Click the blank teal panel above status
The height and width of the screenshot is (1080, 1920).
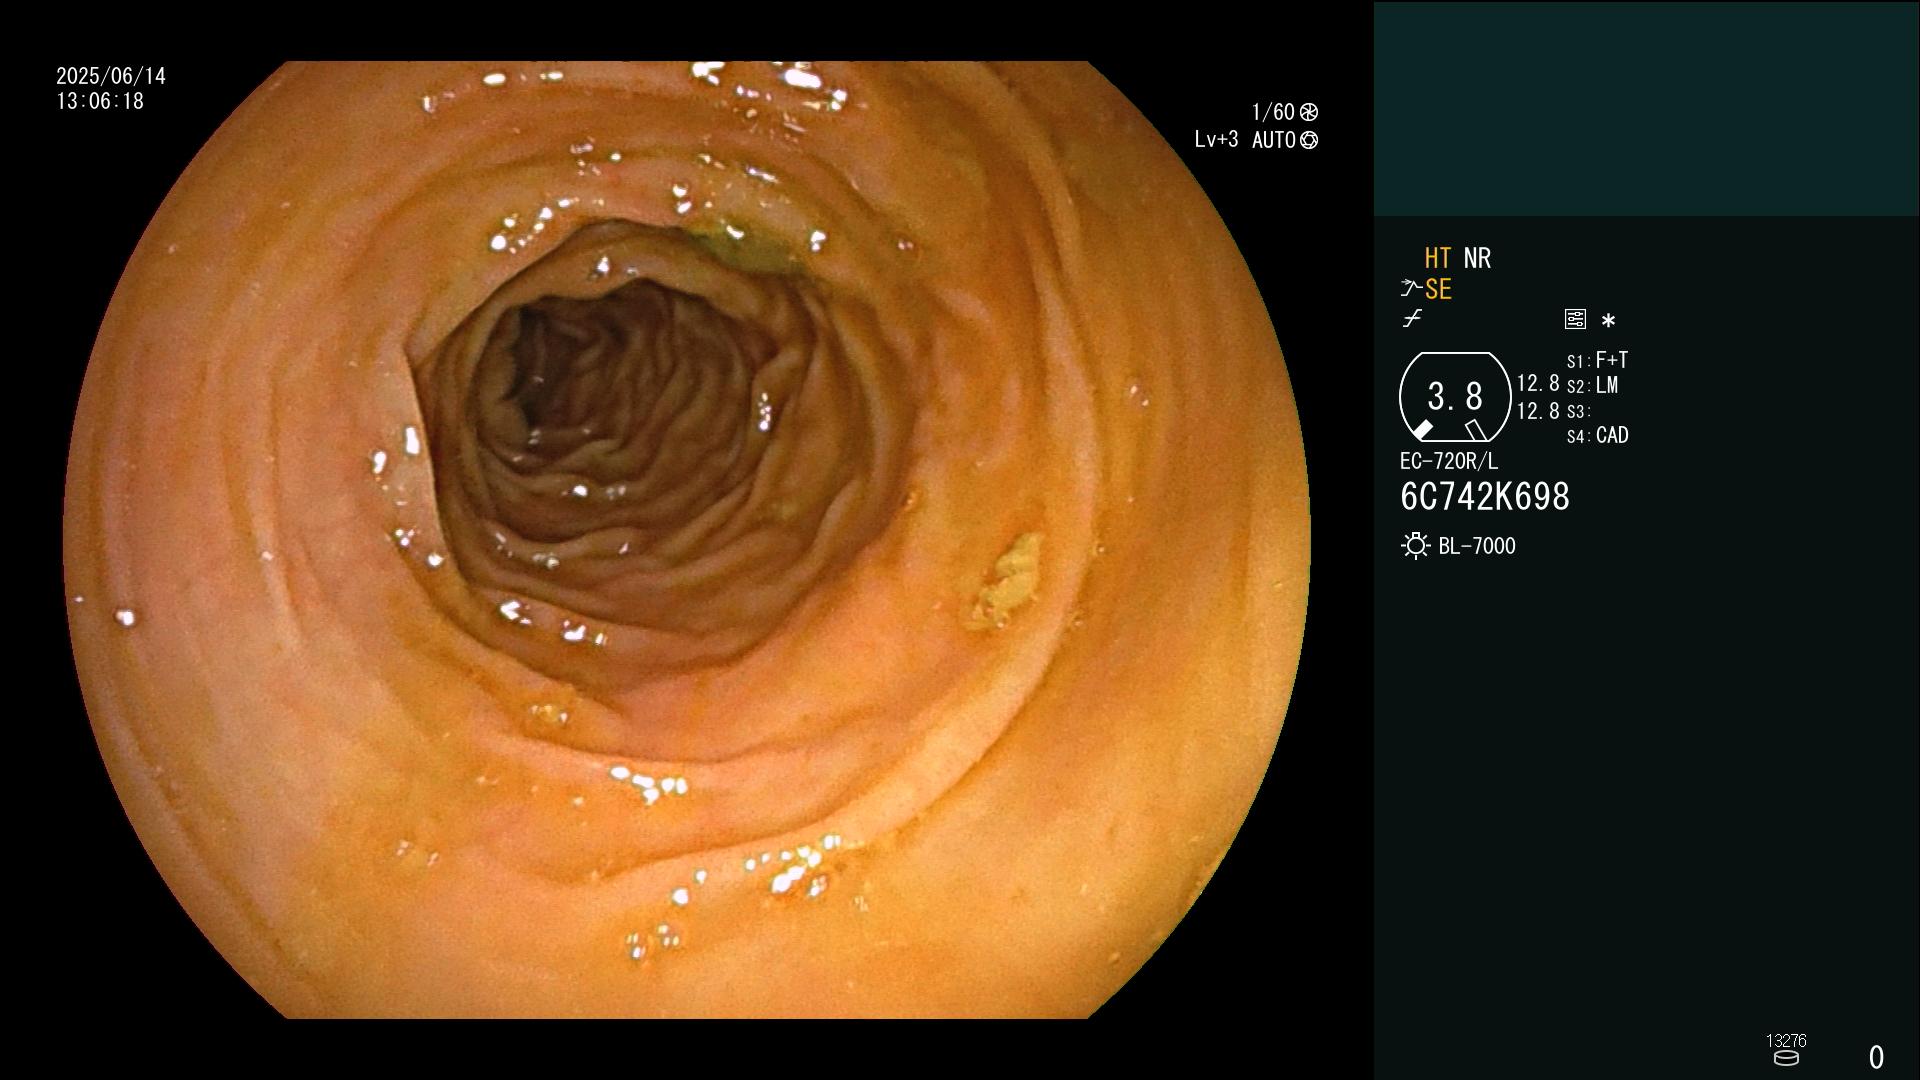click(x=1646, y=108)
